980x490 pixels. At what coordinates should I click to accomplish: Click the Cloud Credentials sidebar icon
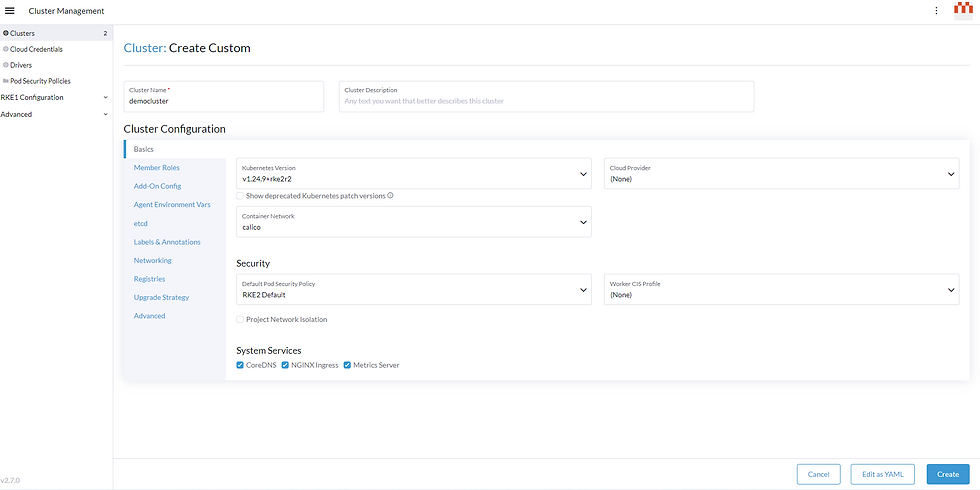6,49
